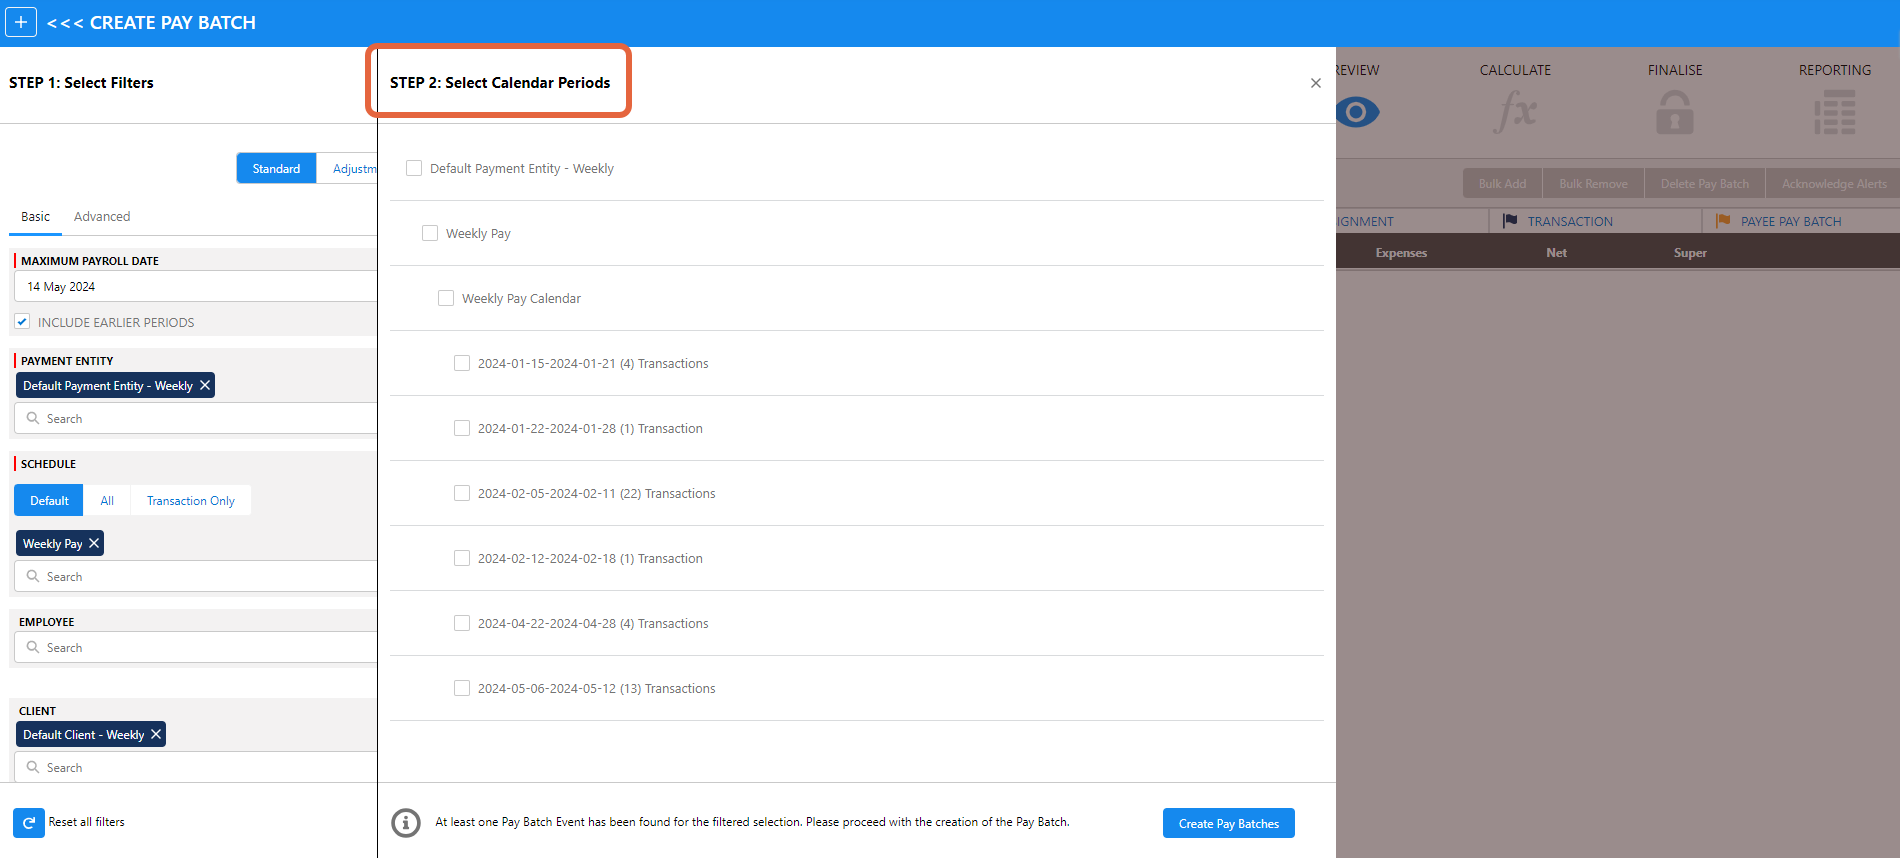Switch to the Advanced filters tab
Screen dimensions: 1900x858
click(102, 217)
